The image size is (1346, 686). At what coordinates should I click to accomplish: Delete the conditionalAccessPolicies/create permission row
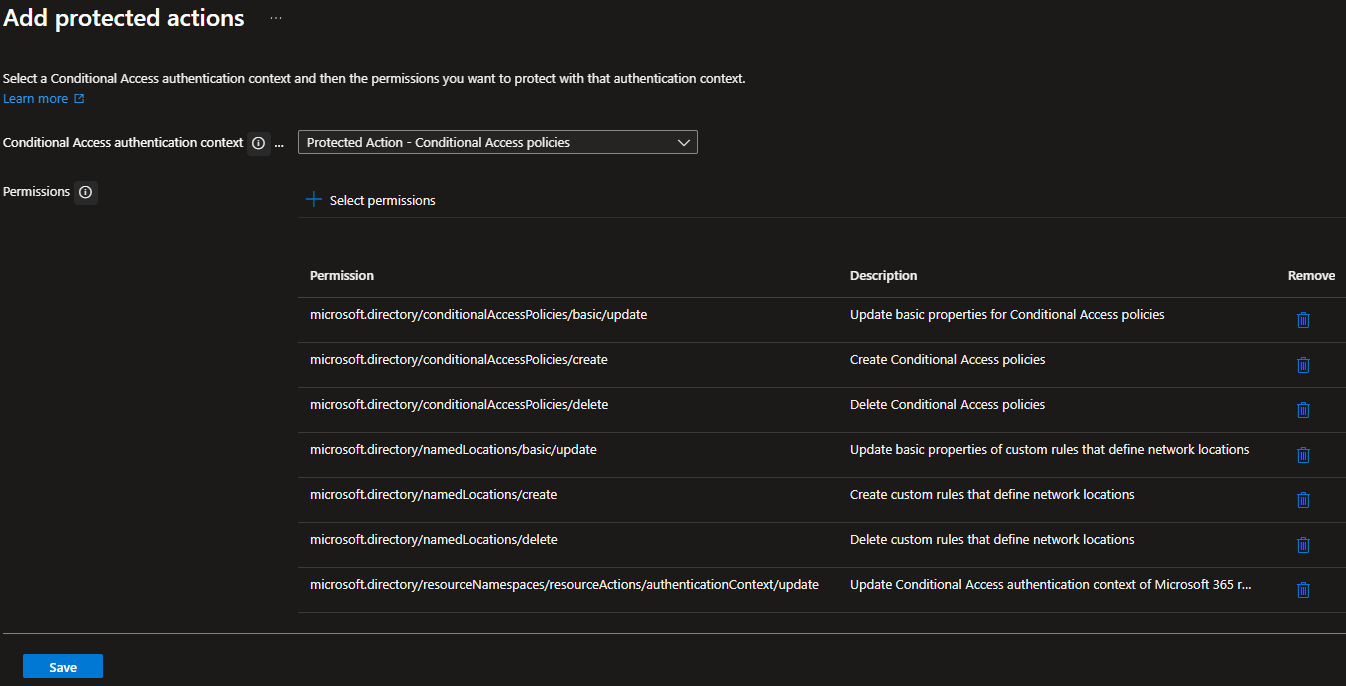point(1303,365)
